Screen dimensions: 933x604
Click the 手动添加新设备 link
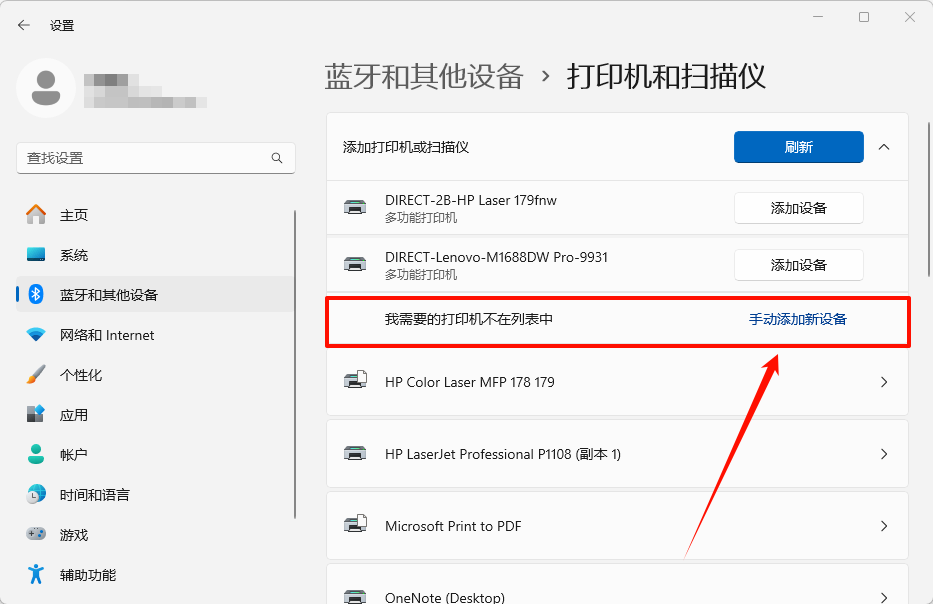tap(797, 319)
